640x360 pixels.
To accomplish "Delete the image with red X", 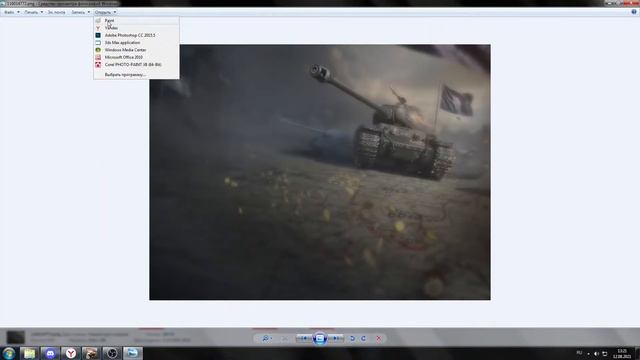I will 379,338.
